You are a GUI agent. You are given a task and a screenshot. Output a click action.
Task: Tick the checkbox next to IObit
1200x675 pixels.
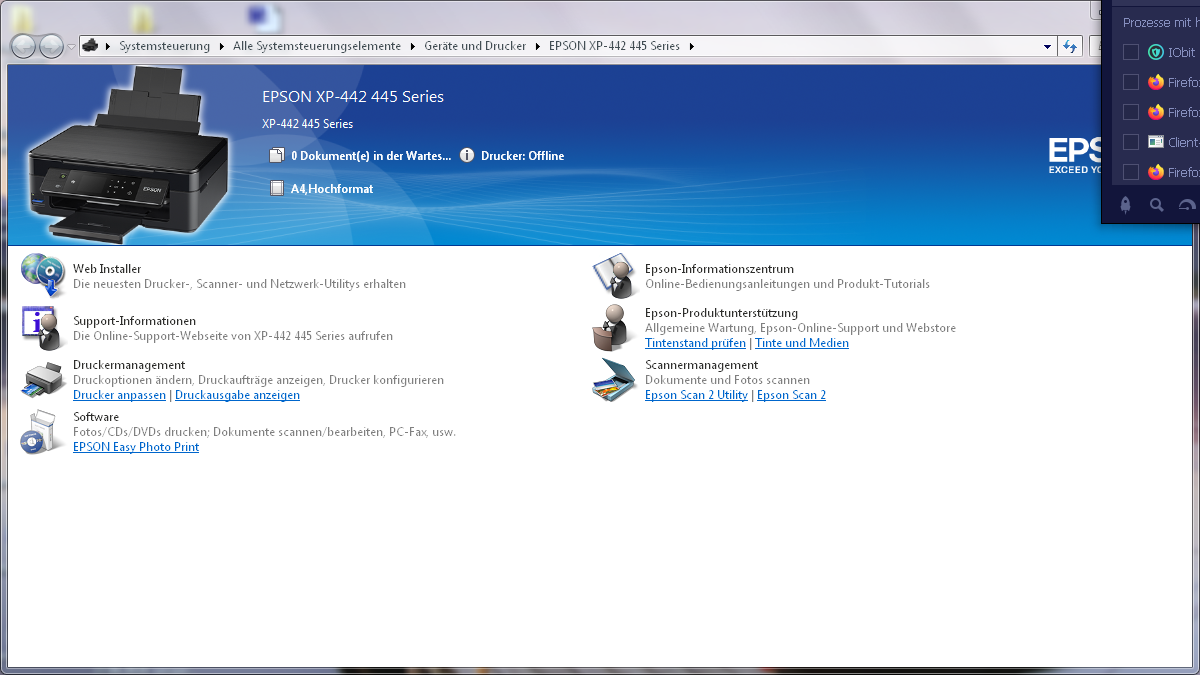1131,52
